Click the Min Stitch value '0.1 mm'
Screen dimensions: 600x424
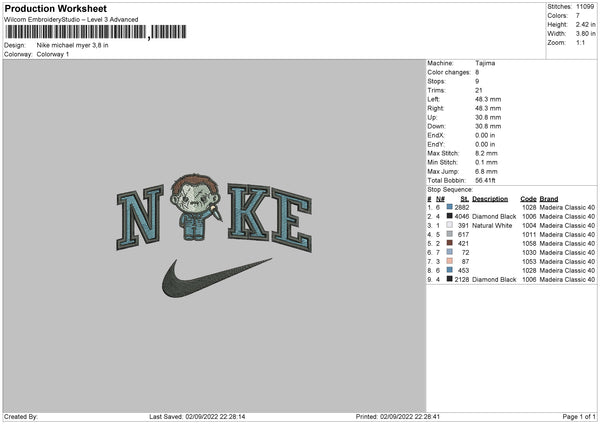tap(486, 162)
